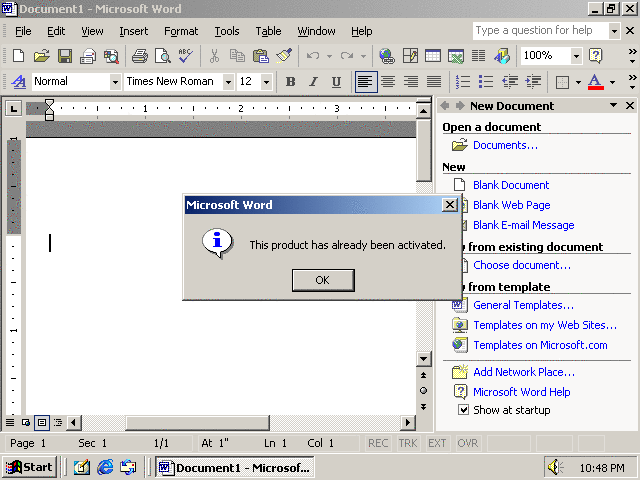The height and width of the screenshot is (480, 640).
Task: Expand the Redo history dropdown arrow
Action: click(363, 56)
